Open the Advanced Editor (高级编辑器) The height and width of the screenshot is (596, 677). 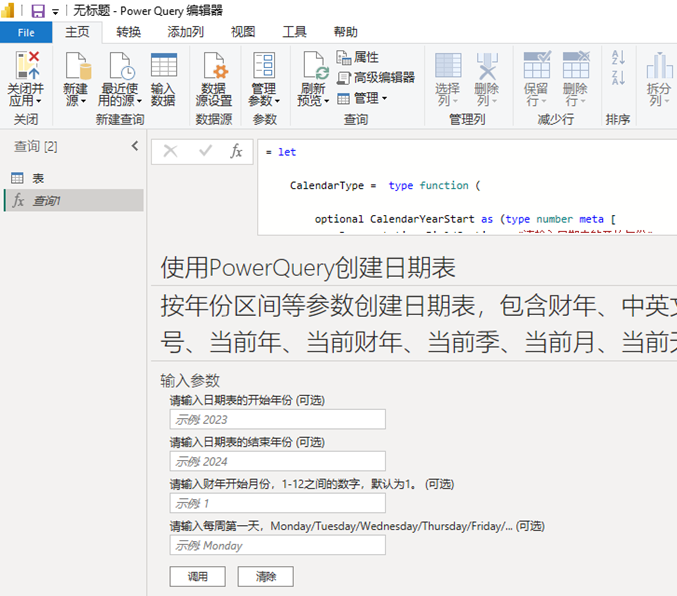pyautogui.click(x=376, y=77)
